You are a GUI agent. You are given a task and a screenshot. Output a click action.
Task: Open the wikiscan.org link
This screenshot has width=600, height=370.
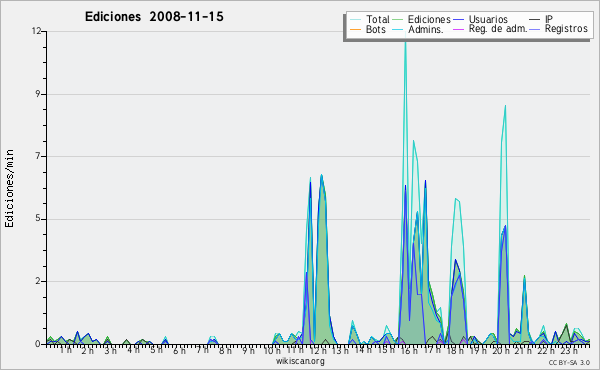[300, 361]
